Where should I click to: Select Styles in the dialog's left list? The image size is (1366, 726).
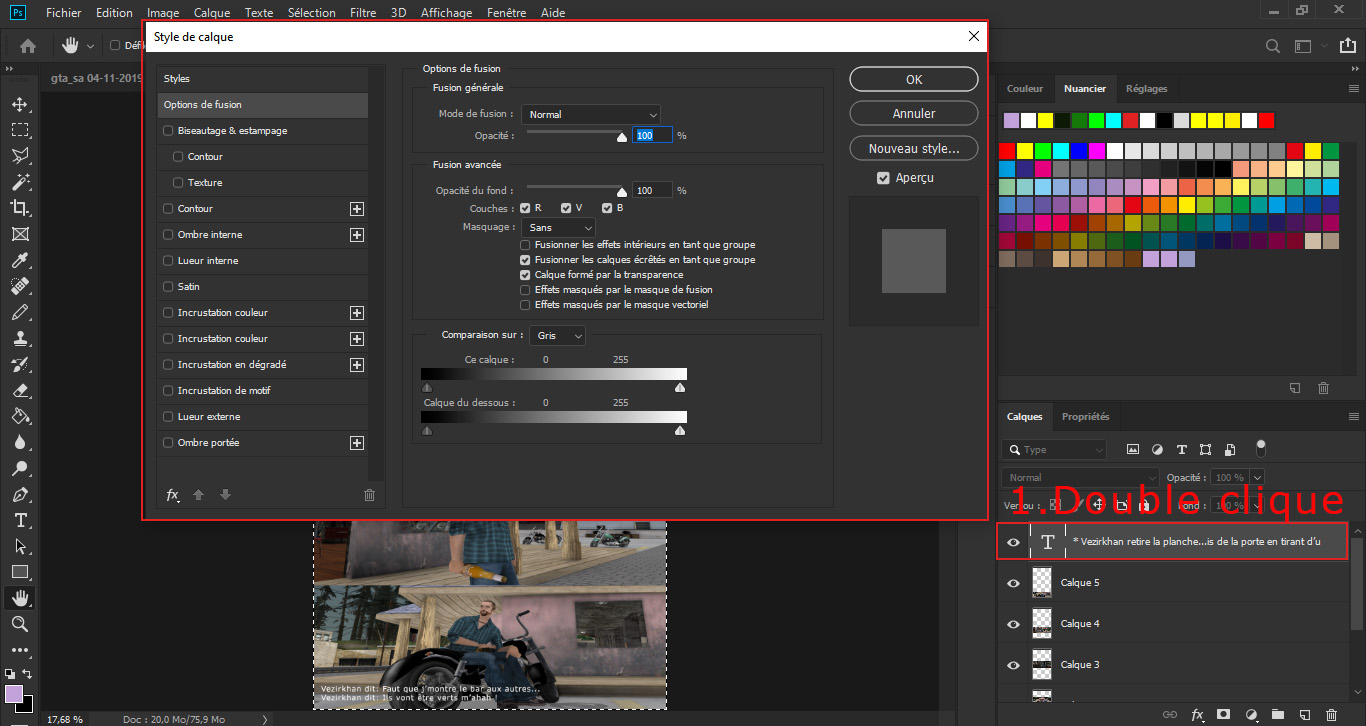263,78
